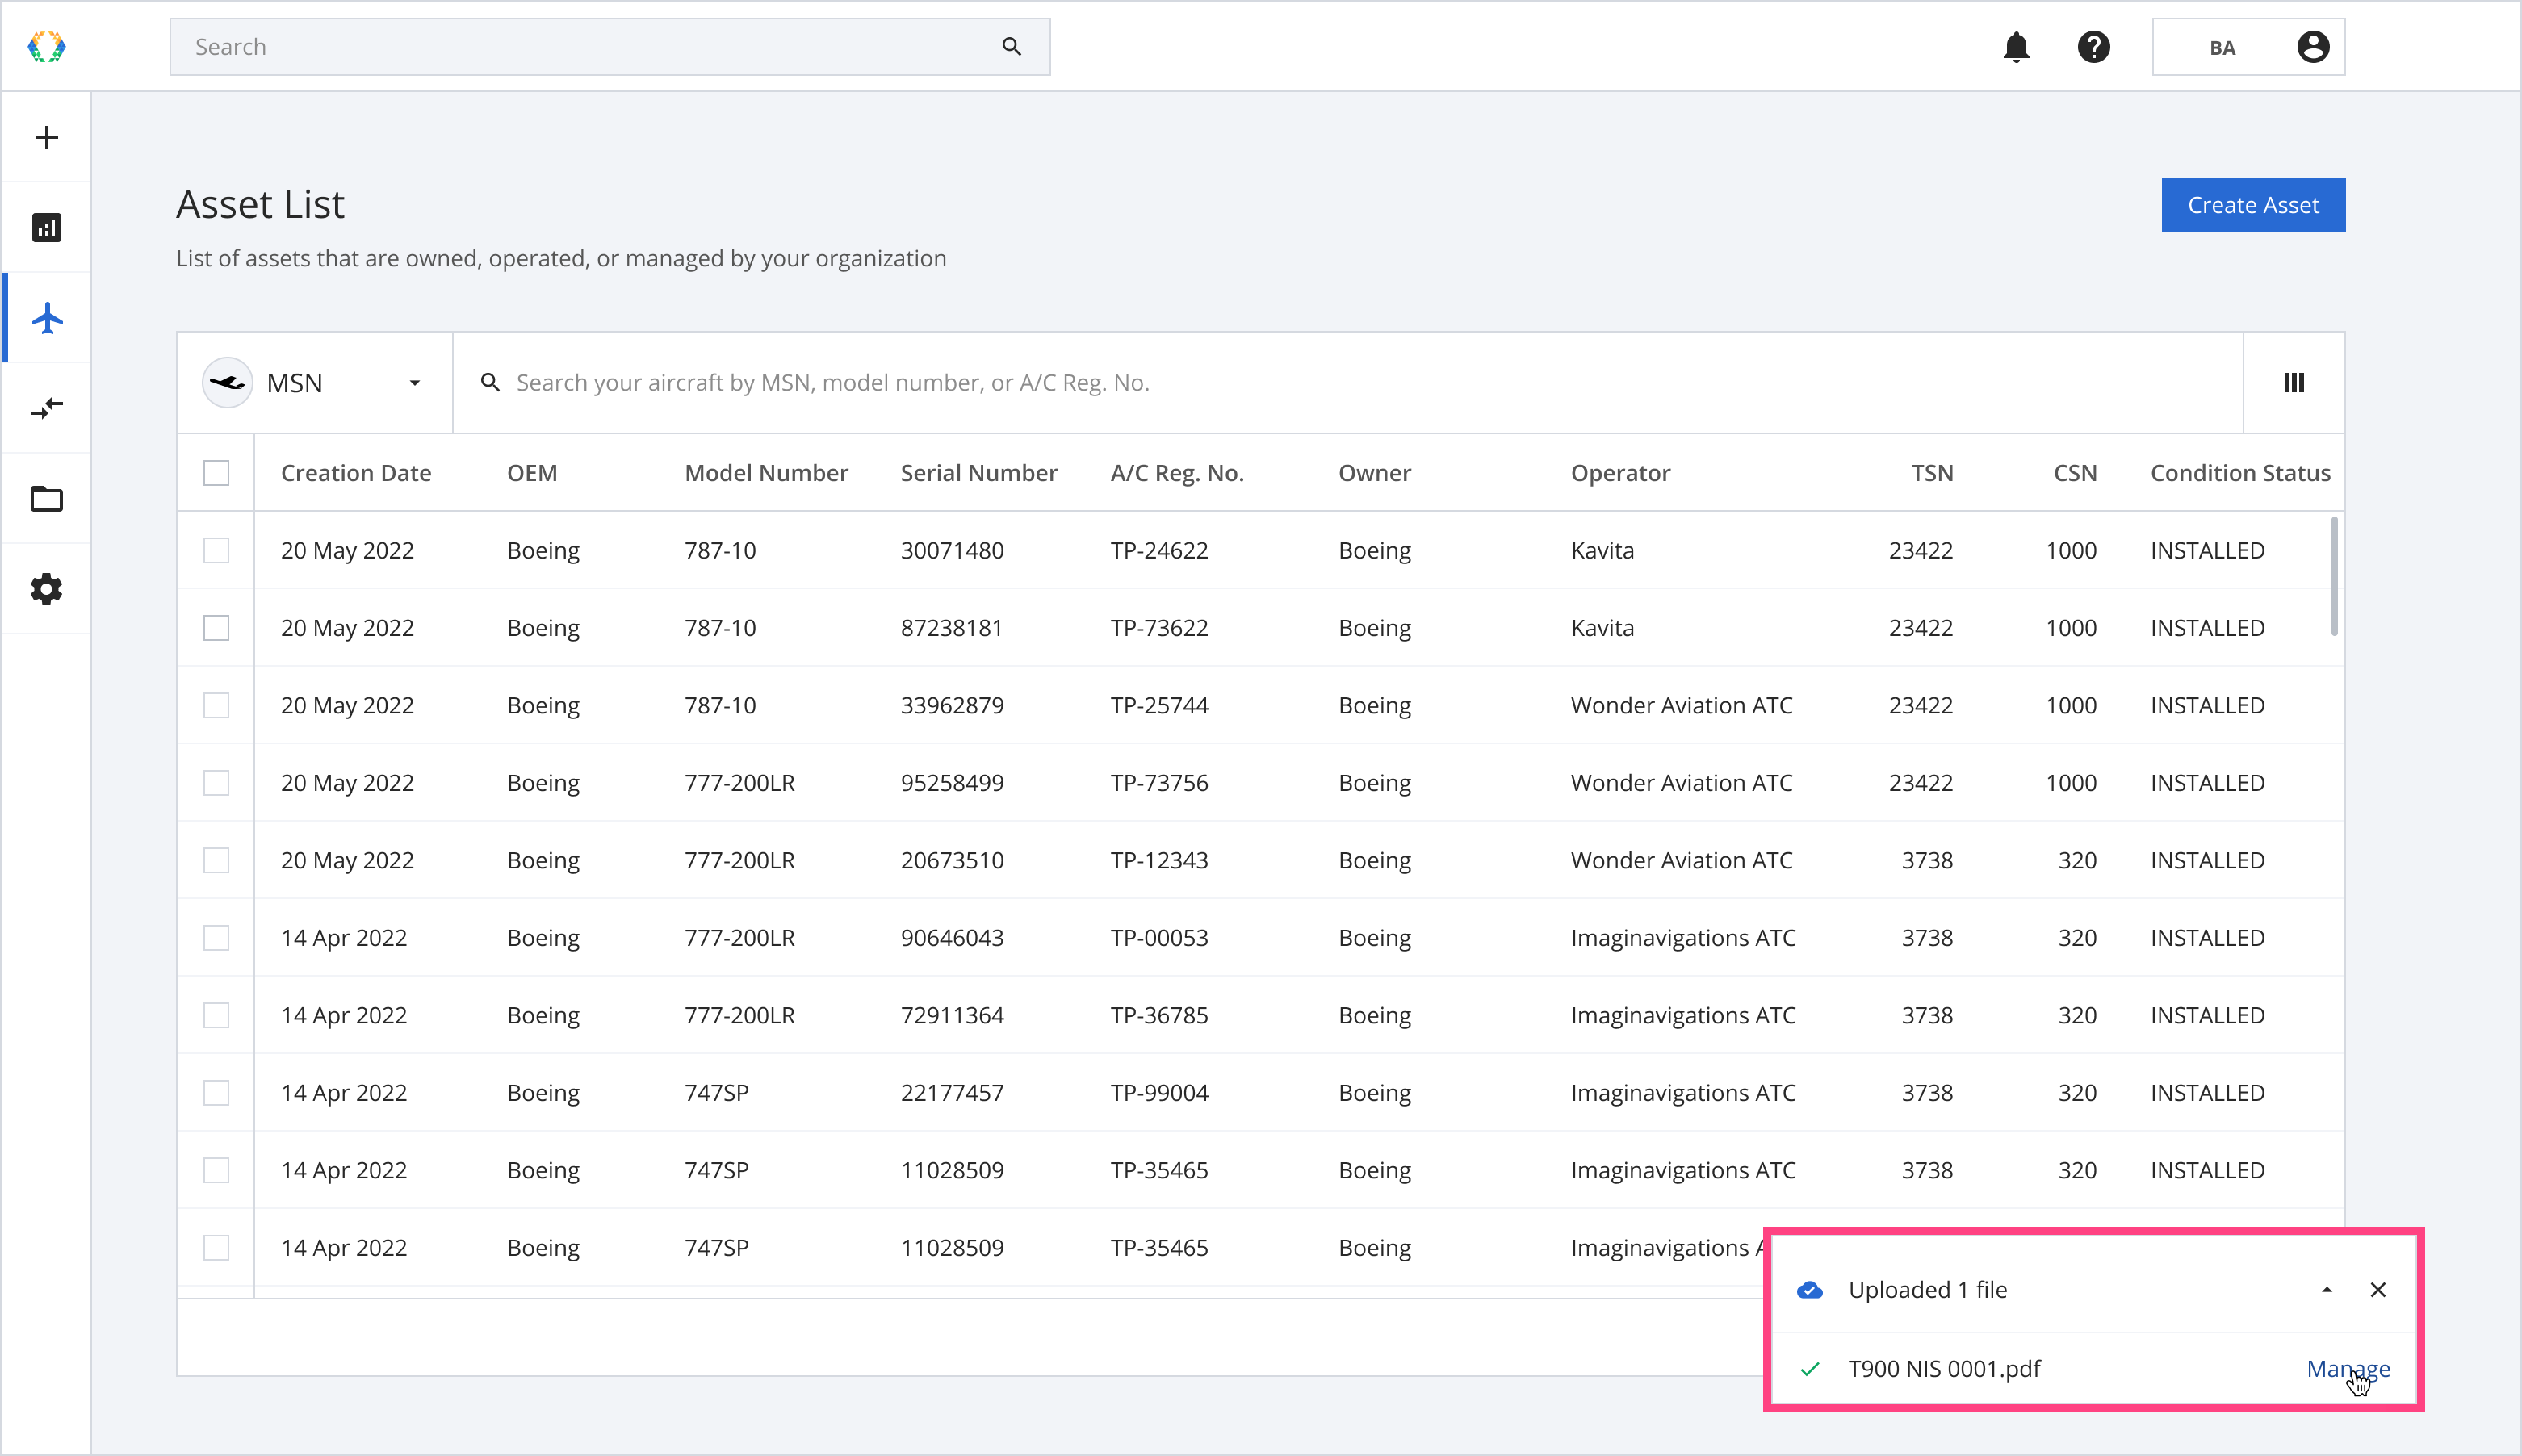The image size is (2522, 1456).
Task: Close the upload notification panel
Action: pyautogui.click(x=2378, y=1290)
